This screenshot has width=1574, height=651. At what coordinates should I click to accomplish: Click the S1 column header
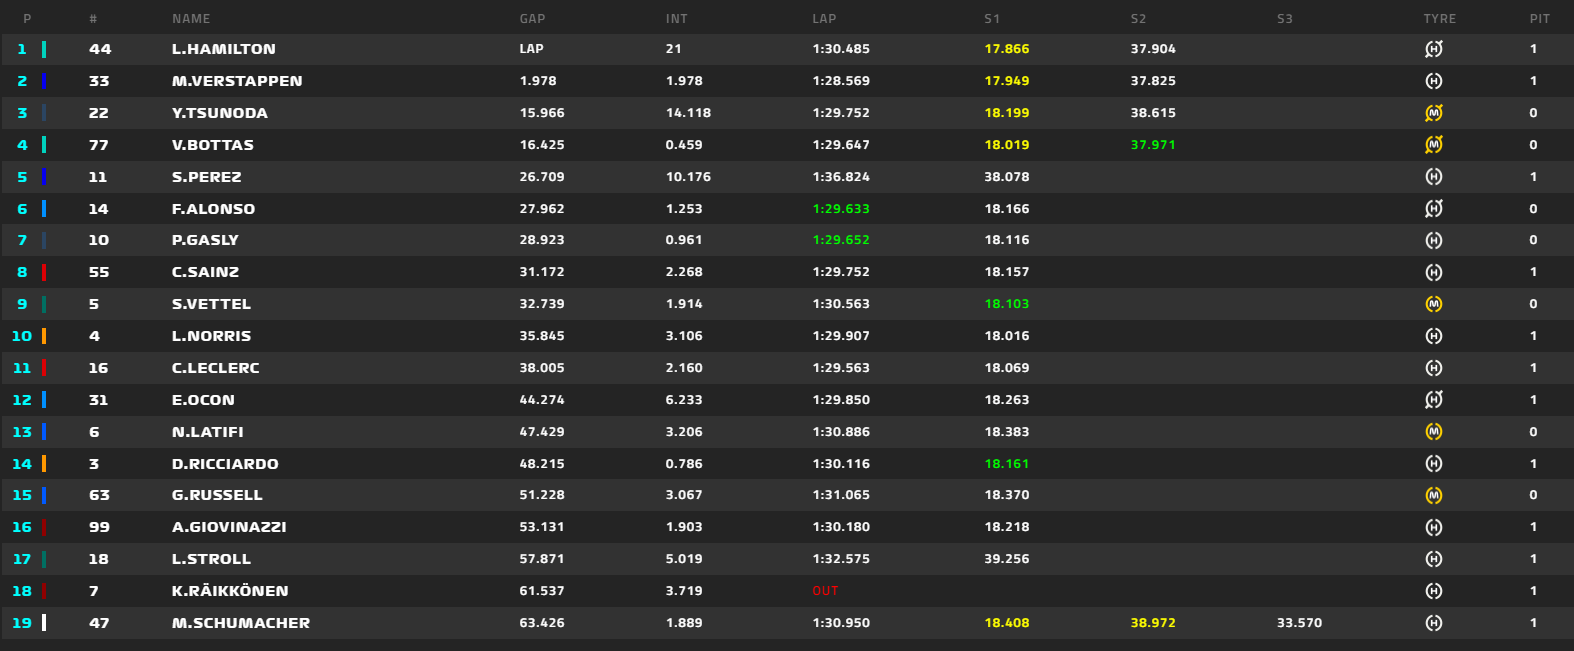(992, 19)
